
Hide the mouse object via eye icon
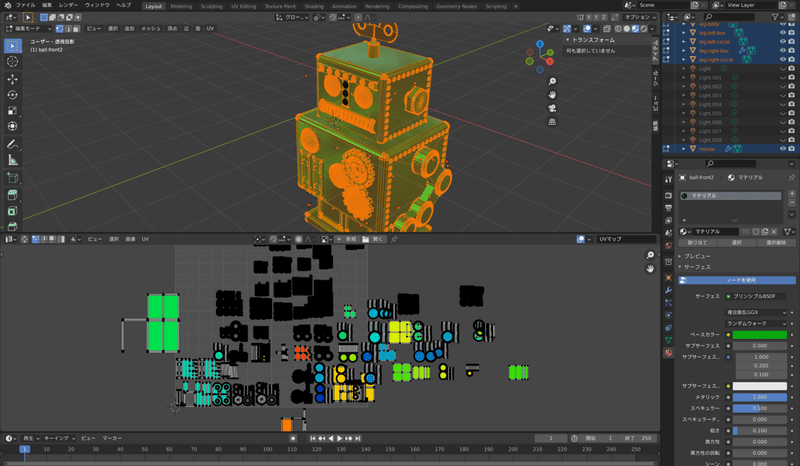point(783,149)
